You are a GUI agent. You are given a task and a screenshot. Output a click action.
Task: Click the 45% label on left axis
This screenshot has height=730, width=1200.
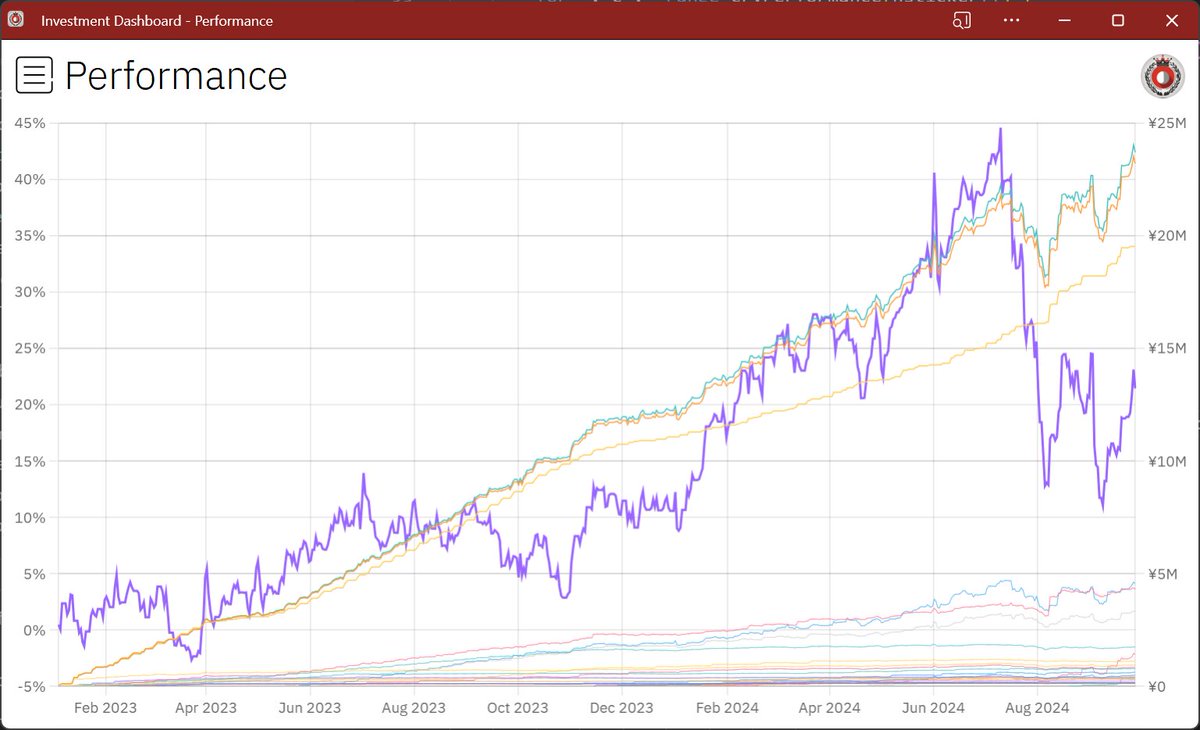tap(27, 123)
